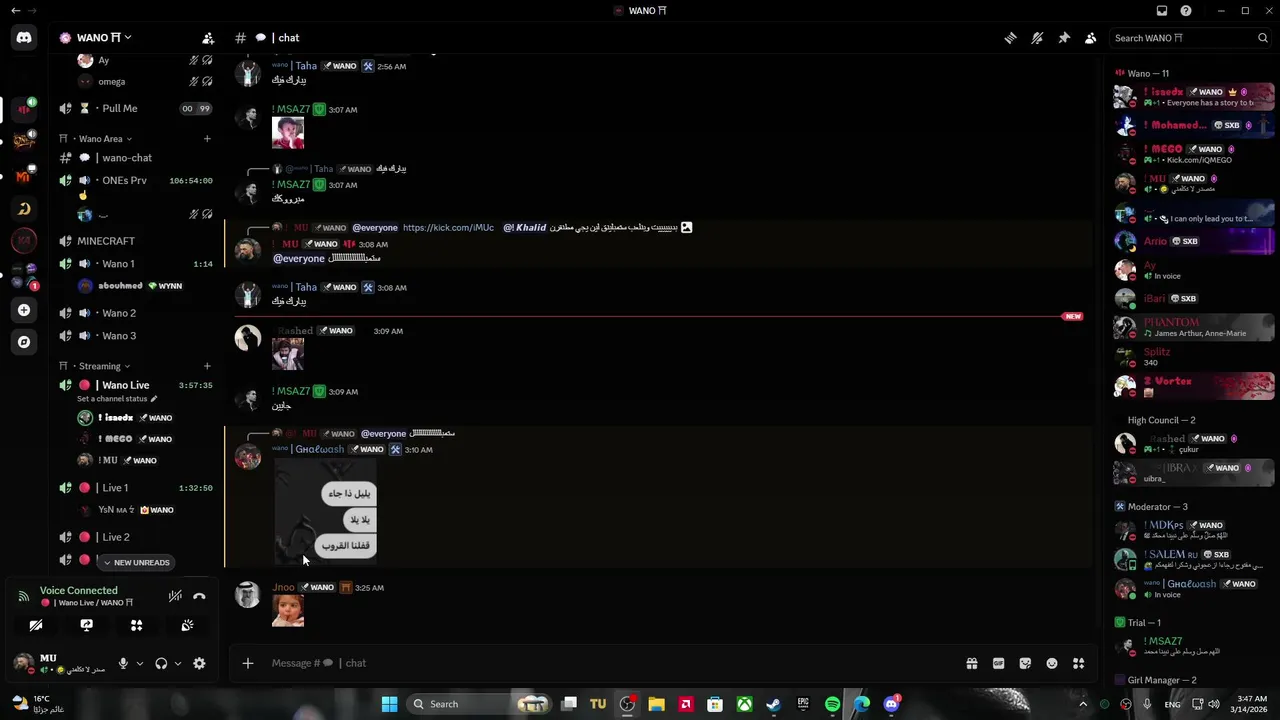Open member SALEM in Moderator list
Viewport: 1280px width, 720px height.
tap(1194, 559)
